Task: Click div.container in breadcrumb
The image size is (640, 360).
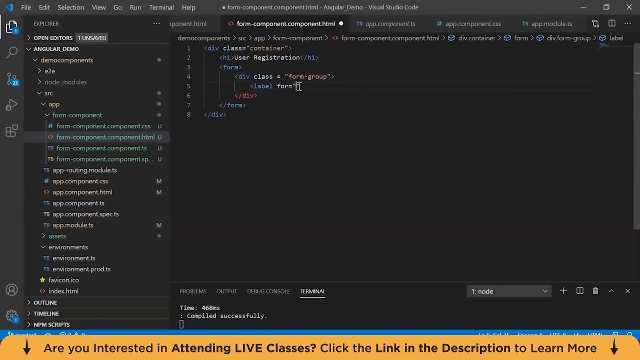Action: click(476, 38)
